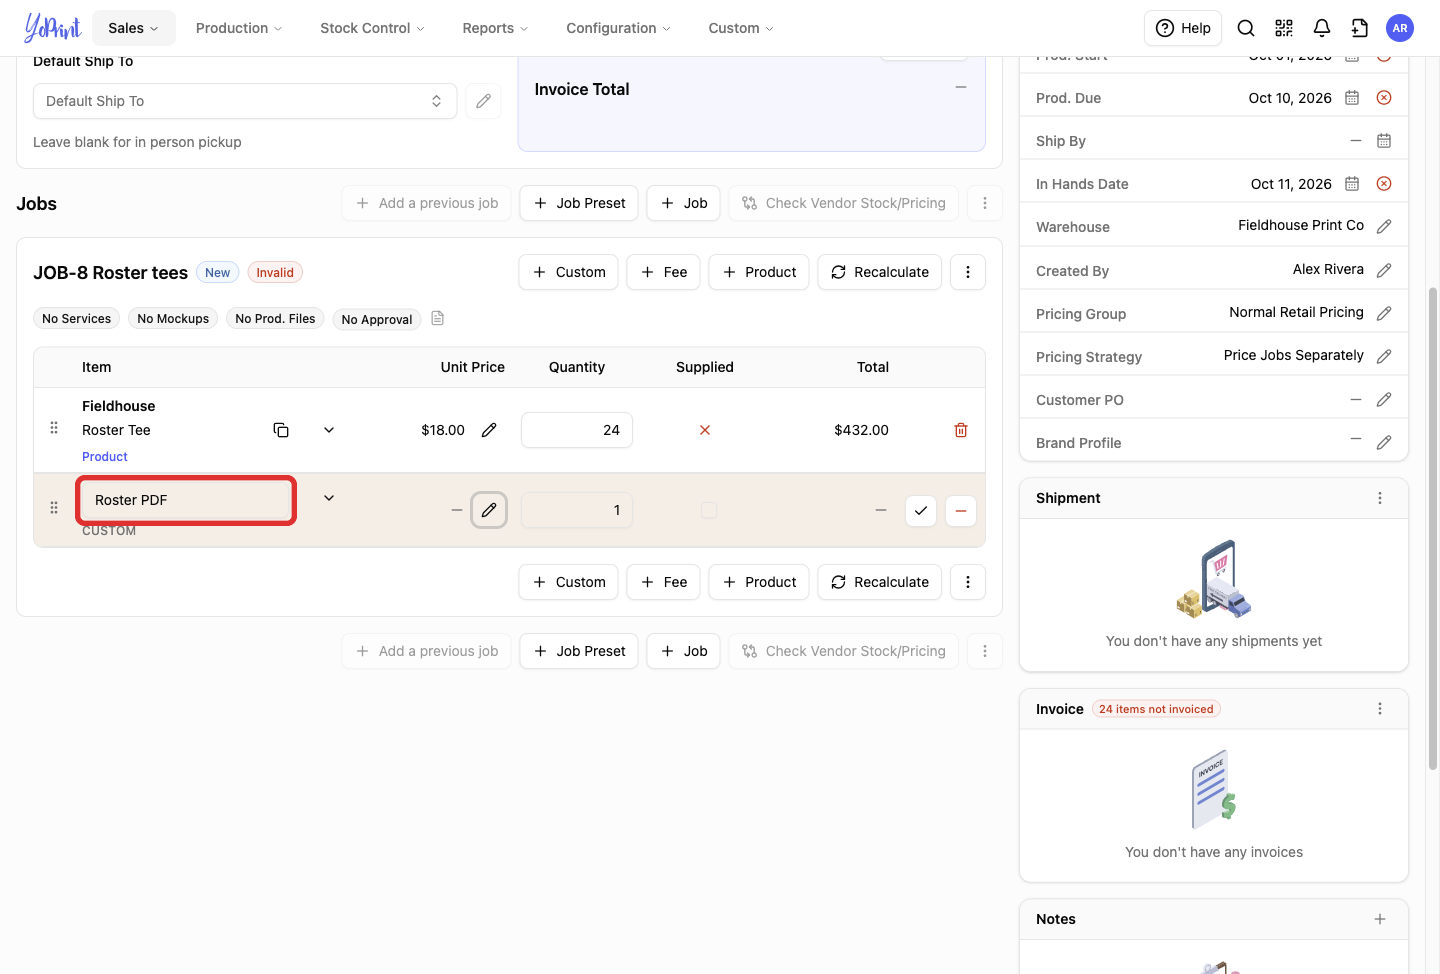Click Recalculate beside the JOB-8 title
Image resolution: width=1440 pixels, height=974 pixels.
point(879,272)
